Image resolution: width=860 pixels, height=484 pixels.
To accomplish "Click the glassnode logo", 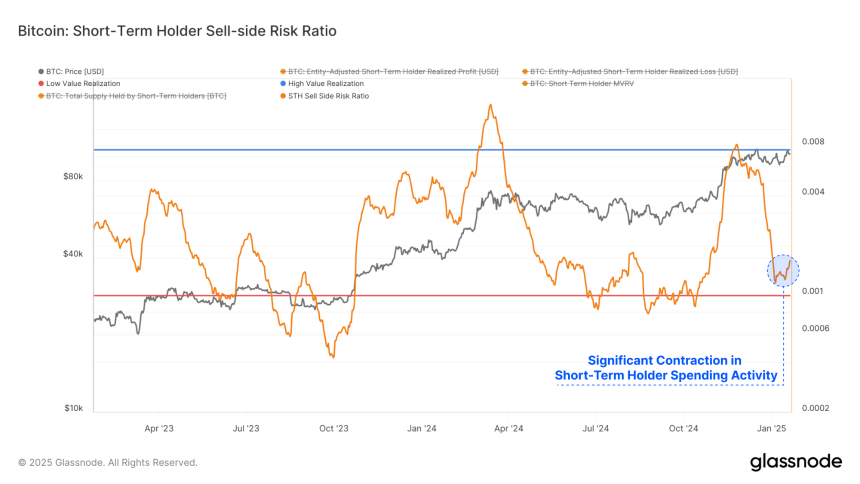I will pyautogui.click(x=796, y=462).
